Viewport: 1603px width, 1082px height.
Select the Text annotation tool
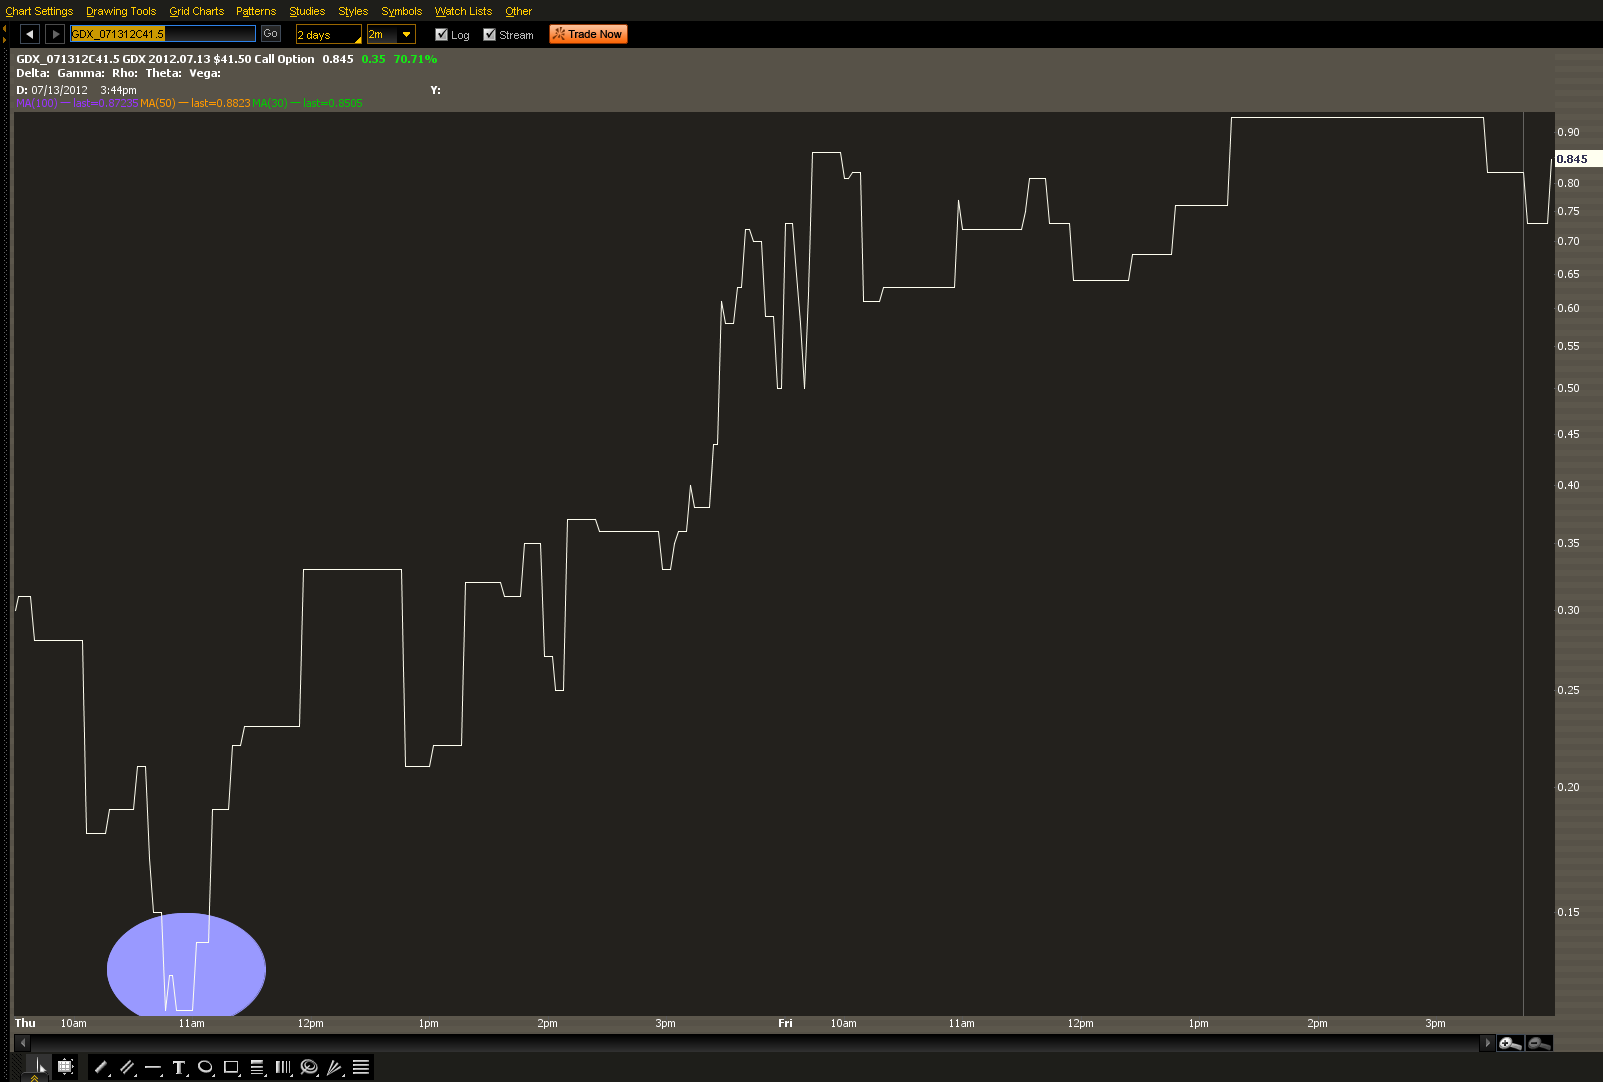(179, 1067)
